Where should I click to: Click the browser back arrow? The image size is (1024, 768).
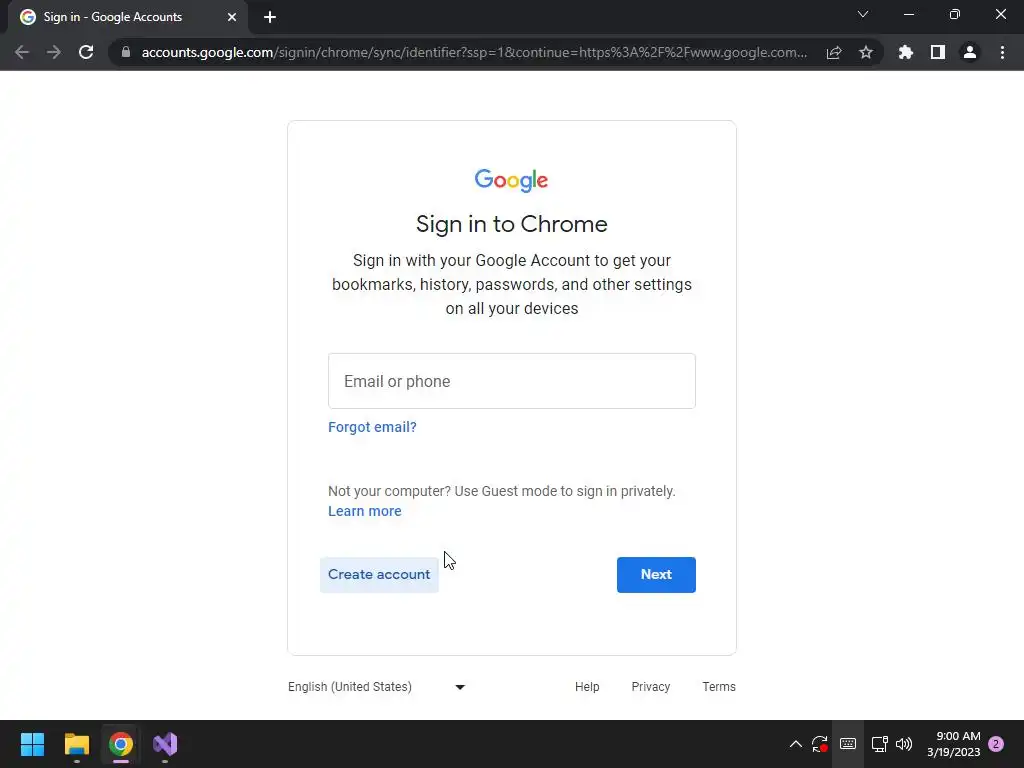point(22,52)
